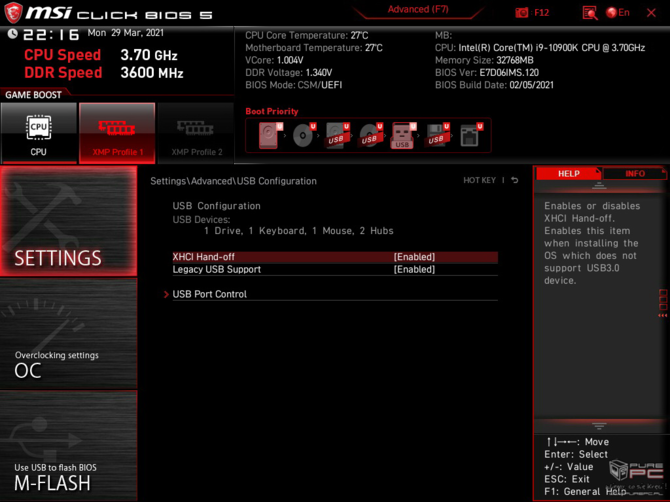Enable XMP Profile 2
Viewport: 670px width, 502px height.
click(196, 133)
